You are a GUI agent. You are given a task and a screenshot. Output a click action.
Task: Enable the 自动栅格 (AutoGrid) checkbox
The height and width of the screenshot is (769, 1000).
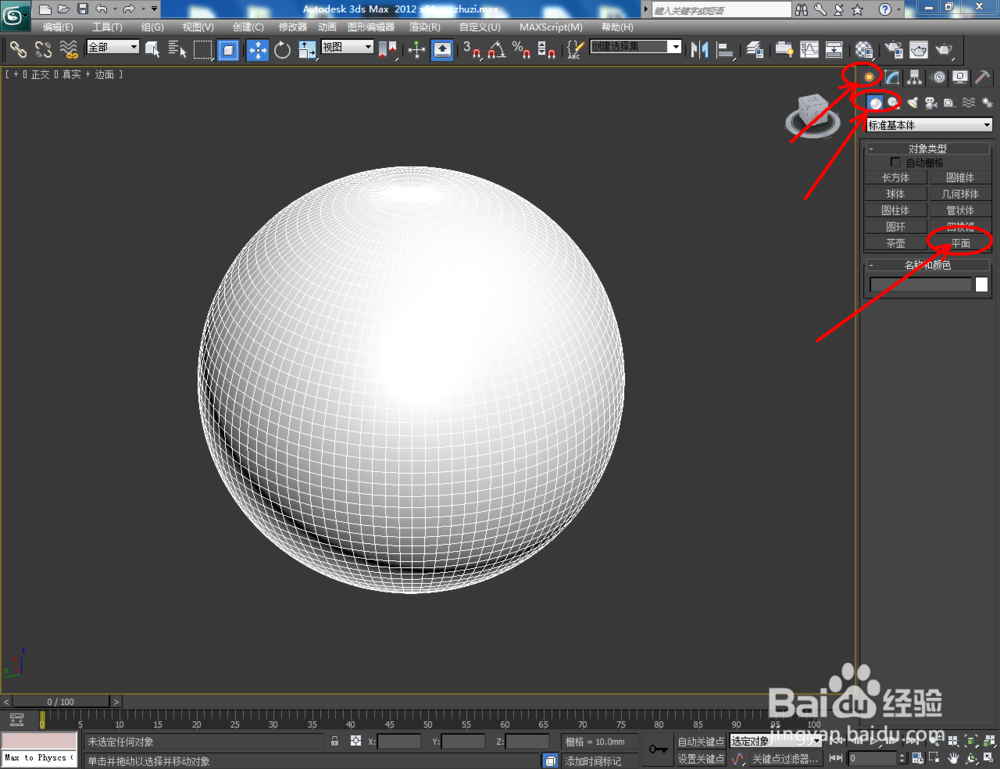897,161
